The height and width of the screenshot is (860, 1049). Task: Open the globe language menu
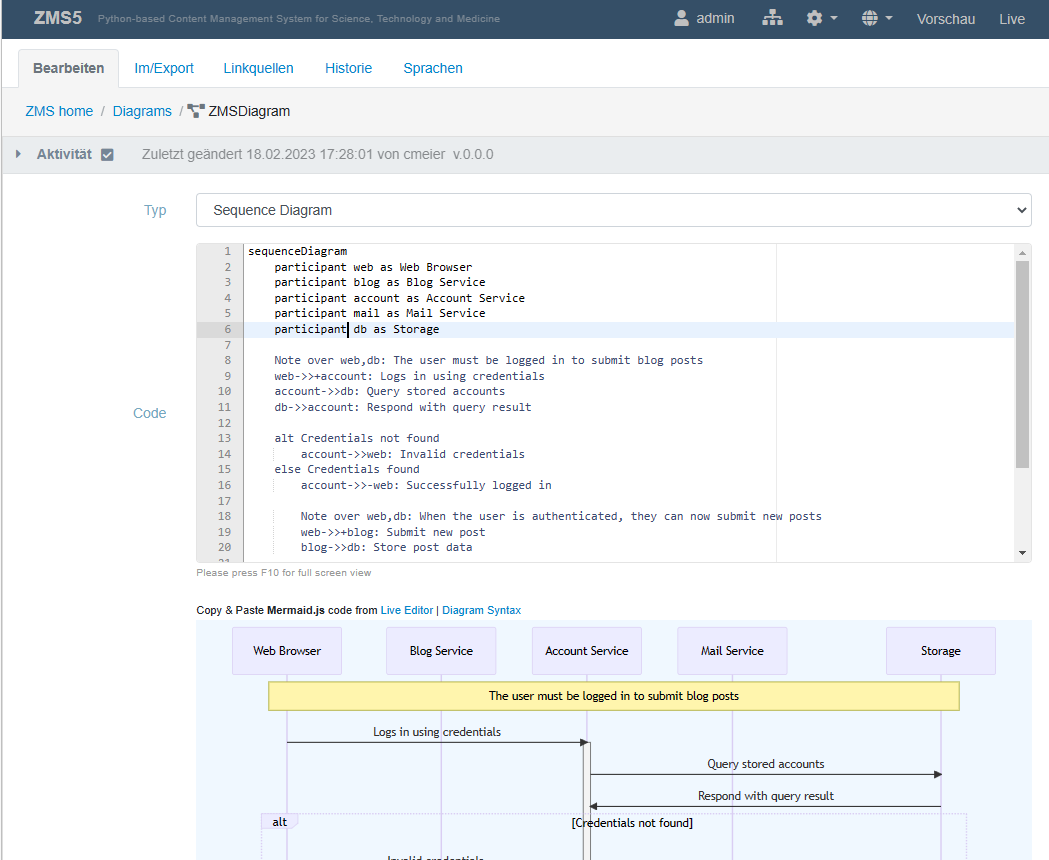coord(870,18)
